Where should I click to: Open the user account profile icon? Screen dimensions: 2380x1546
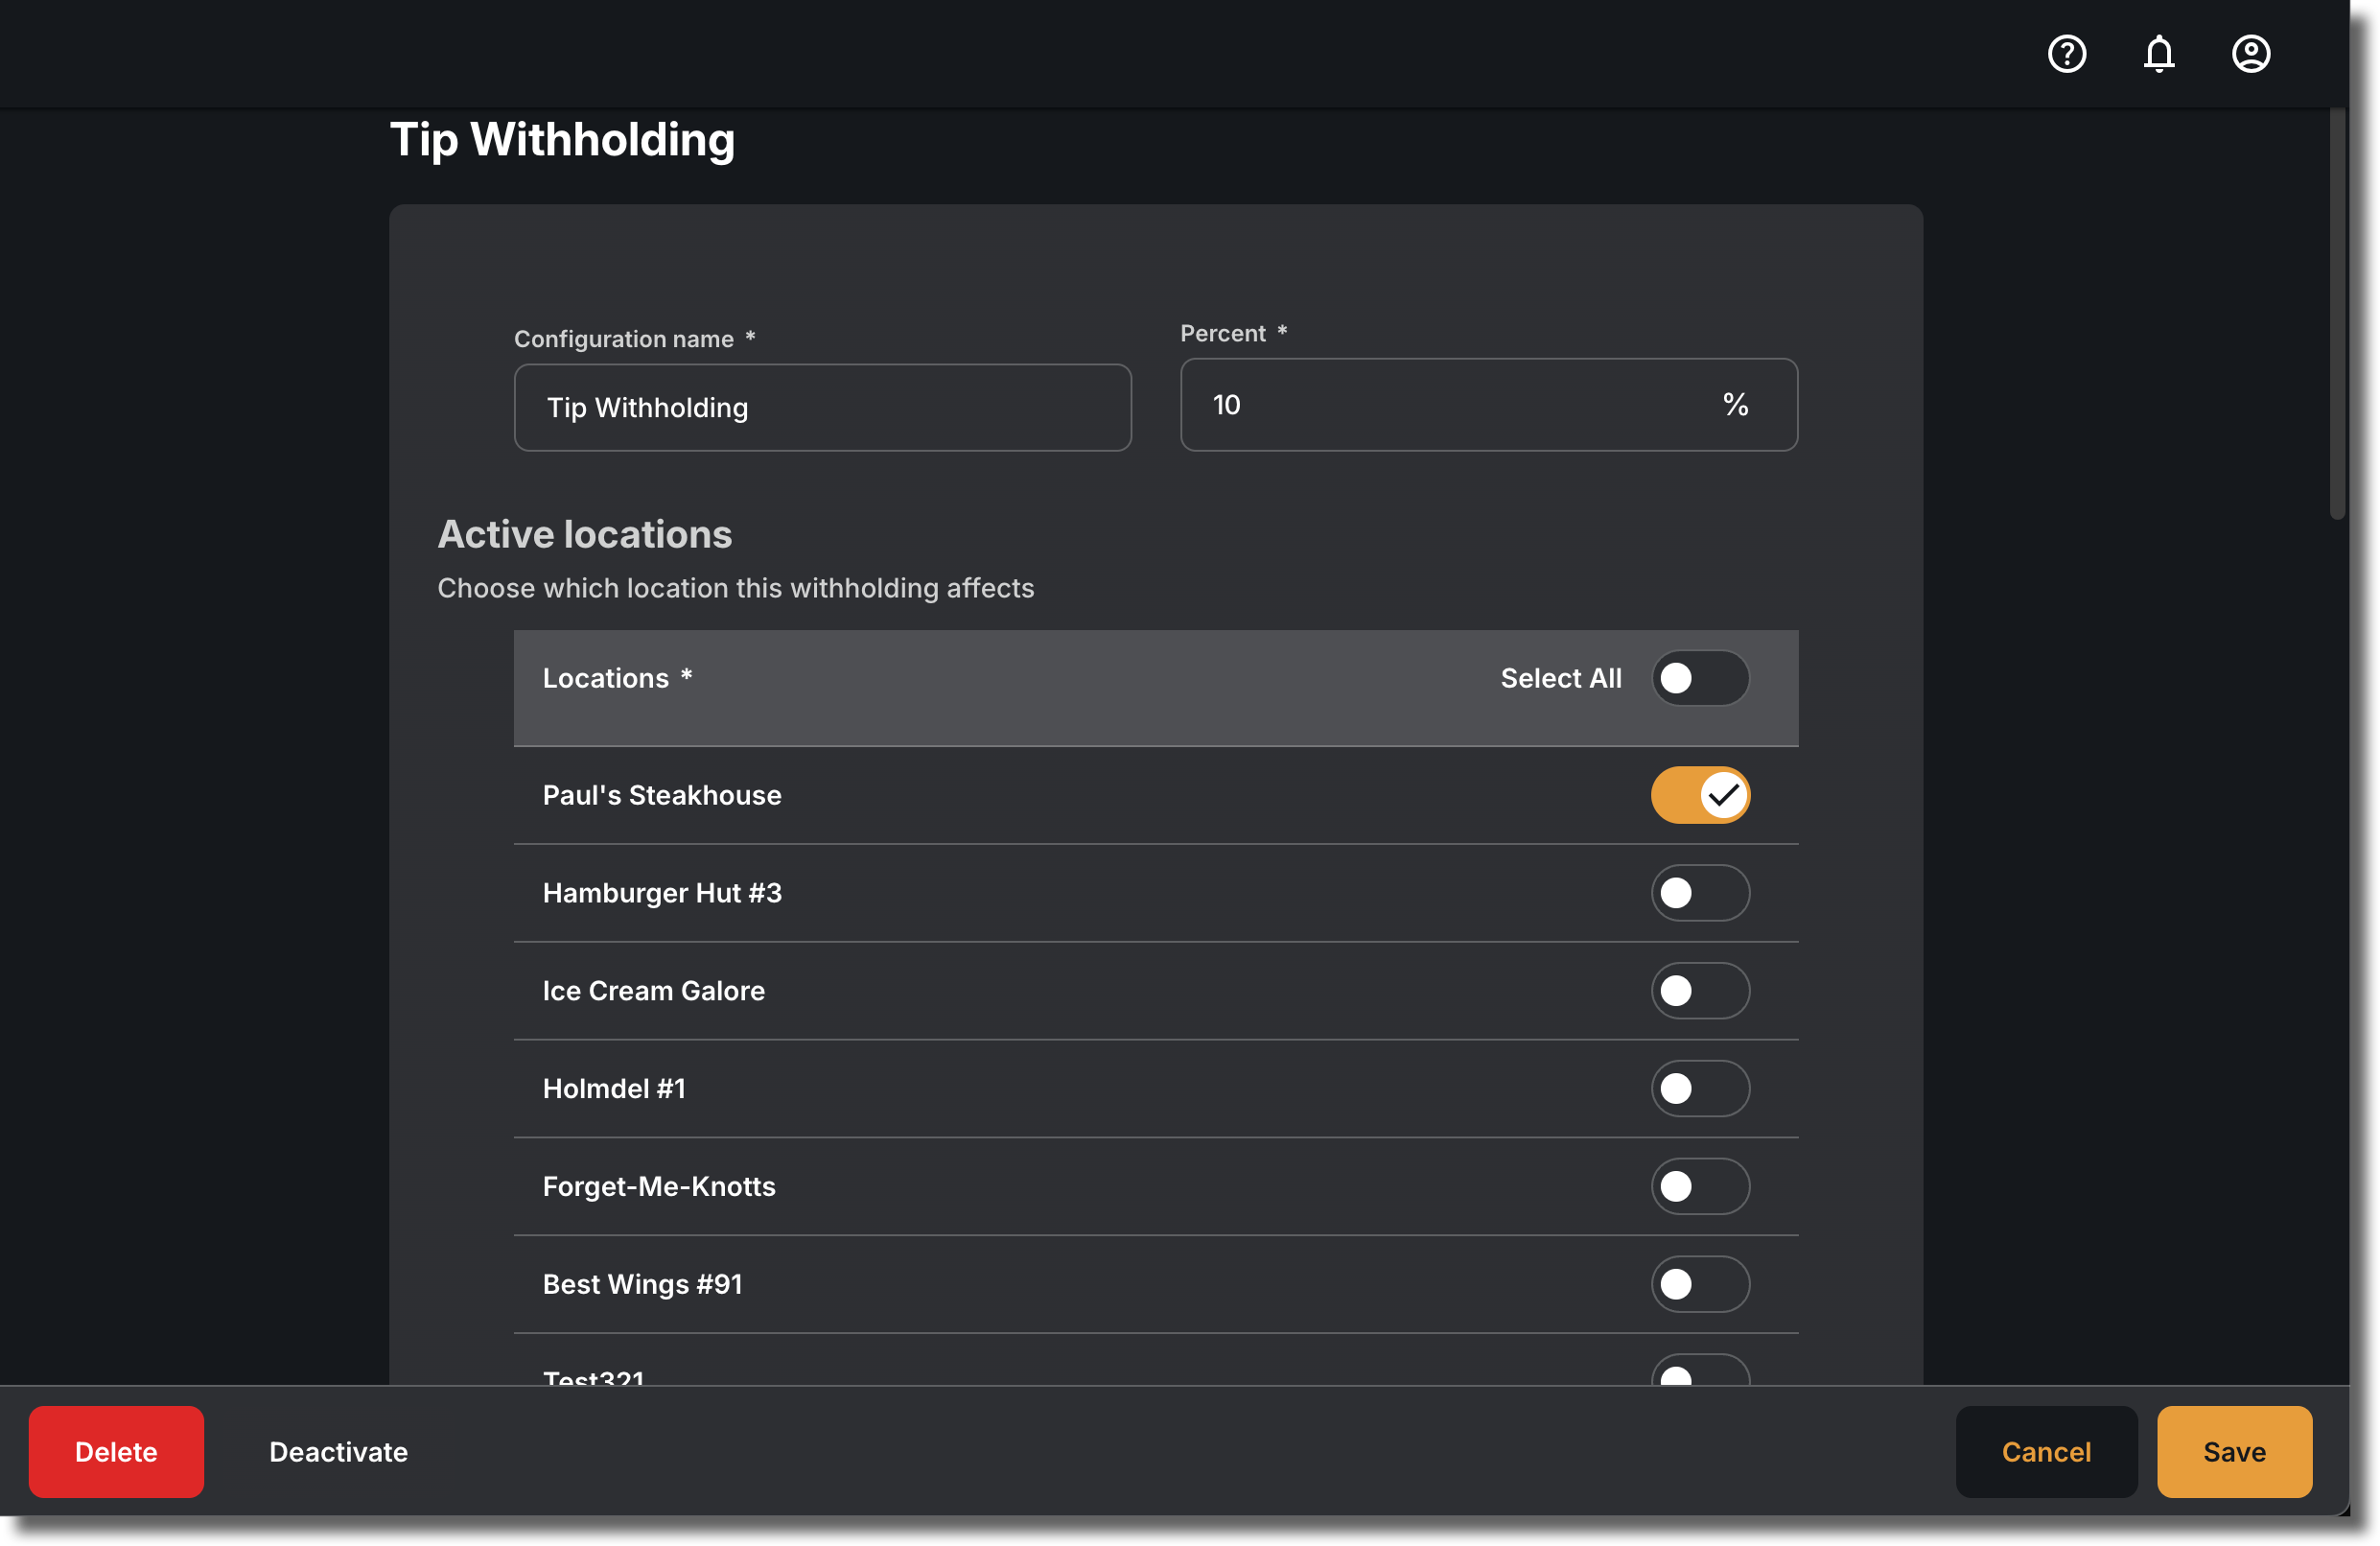(2250, 54)
